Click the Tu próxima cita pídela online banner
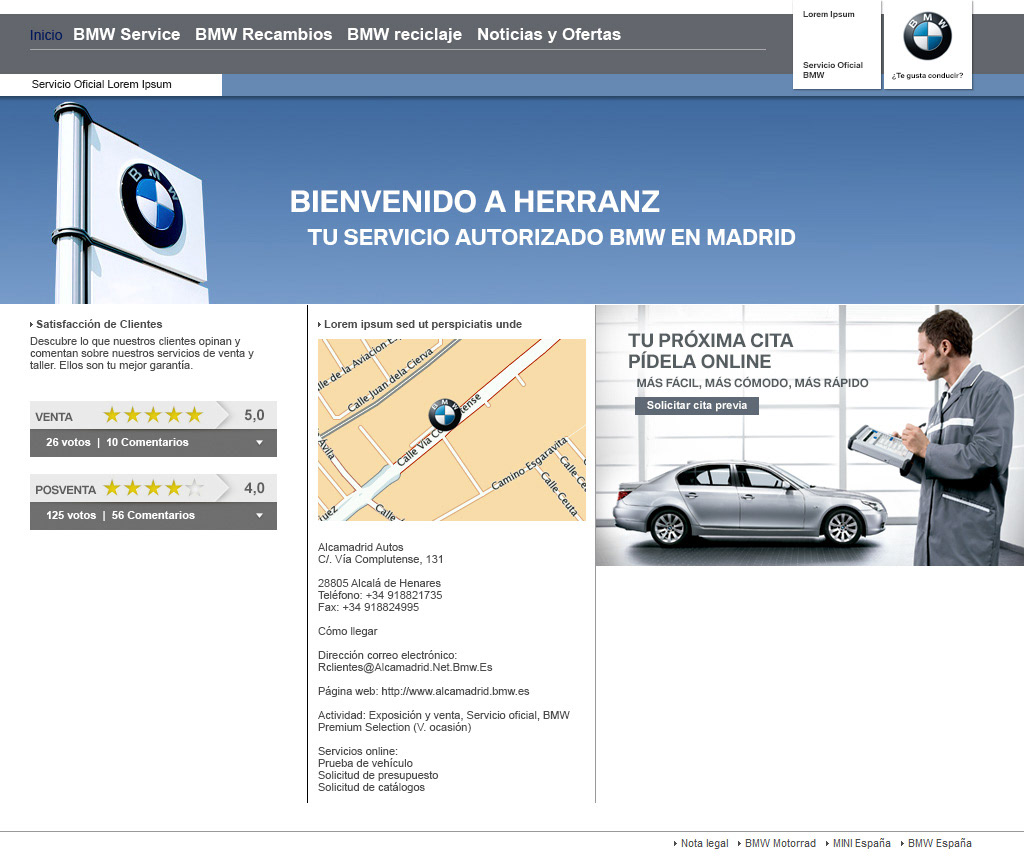 (809, 435)
